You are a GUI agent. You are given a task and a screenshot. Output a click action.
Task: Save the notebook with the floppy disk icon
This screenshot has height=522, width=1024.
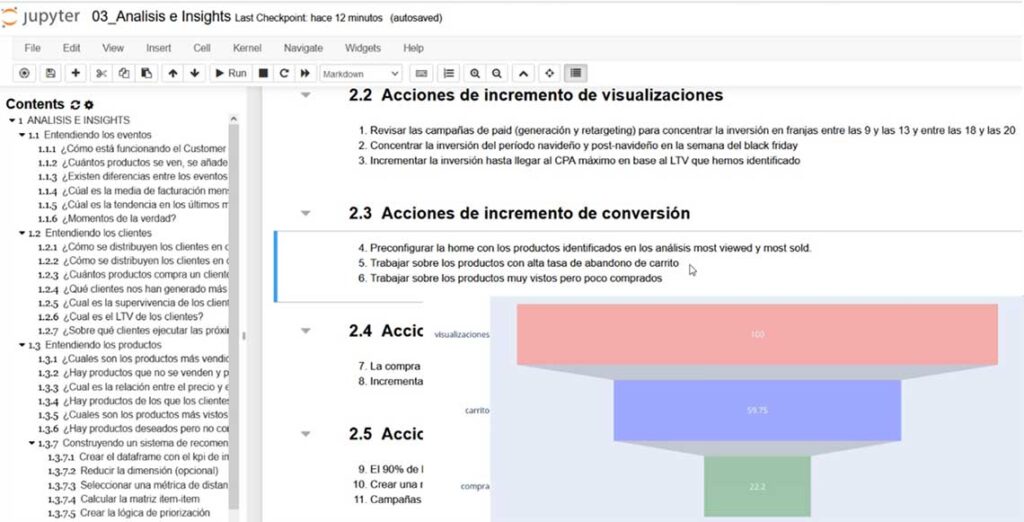pyautogui.click(x=50, y=73)
